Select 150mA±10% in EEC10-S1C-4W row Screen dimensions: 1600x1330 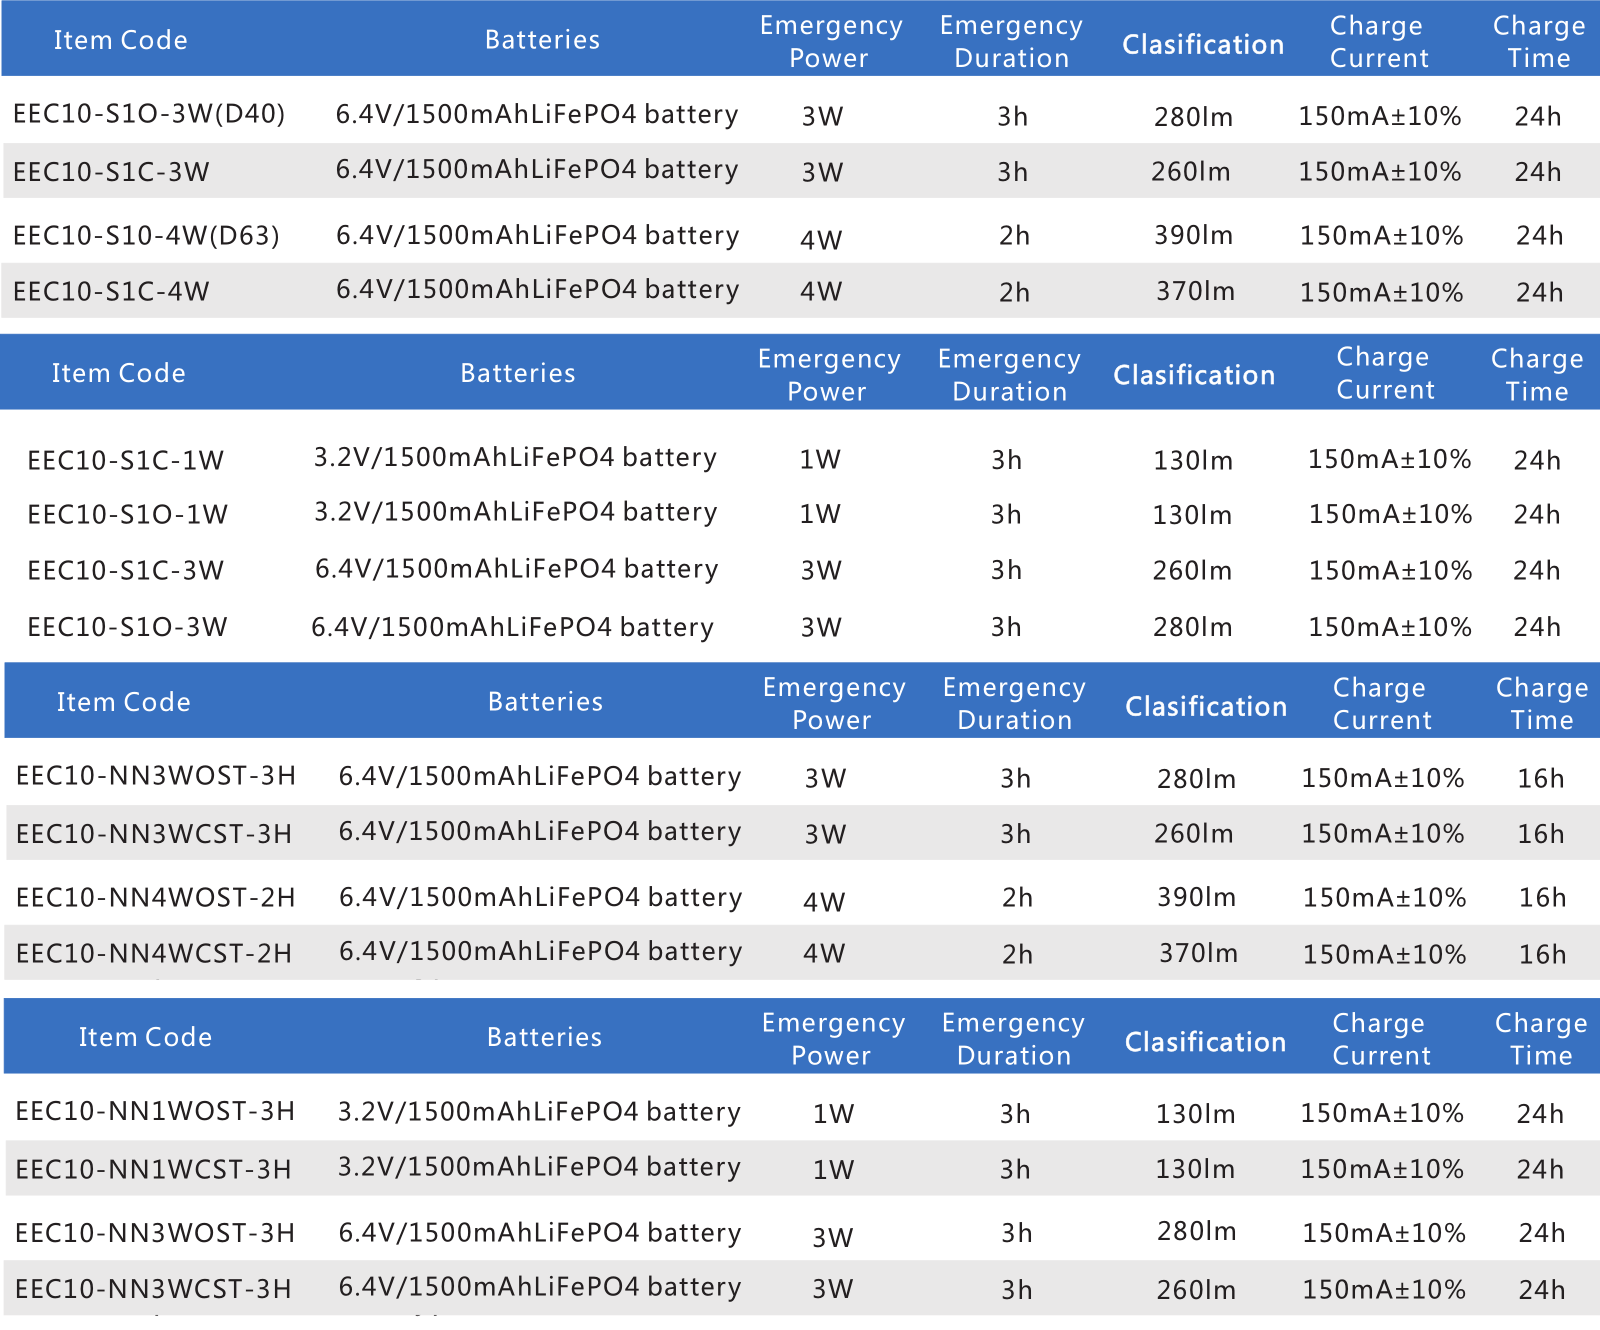tap(1381, 293)
